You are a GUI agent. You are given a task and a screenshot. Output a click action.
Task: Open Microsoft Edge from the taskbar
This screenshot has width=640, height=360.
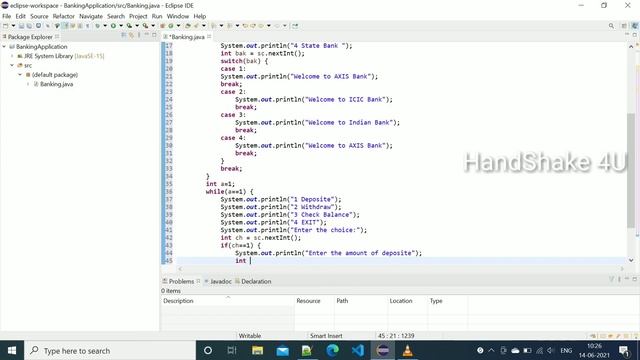tap(333, 351)
